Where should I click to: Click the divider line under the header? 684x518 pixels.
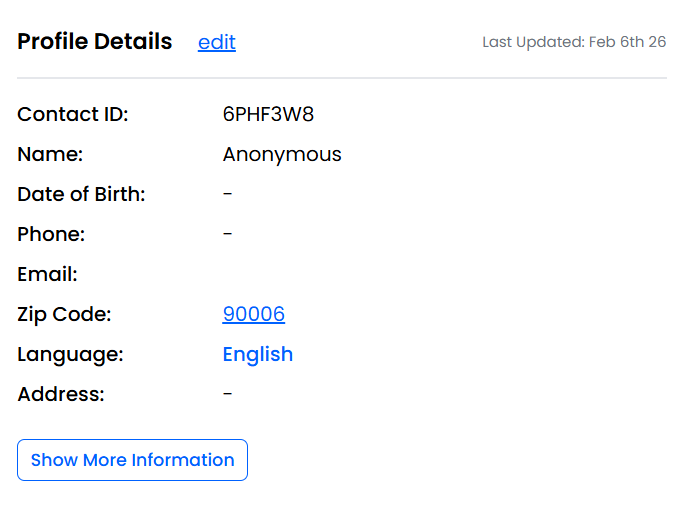click(x=342, y=78)
